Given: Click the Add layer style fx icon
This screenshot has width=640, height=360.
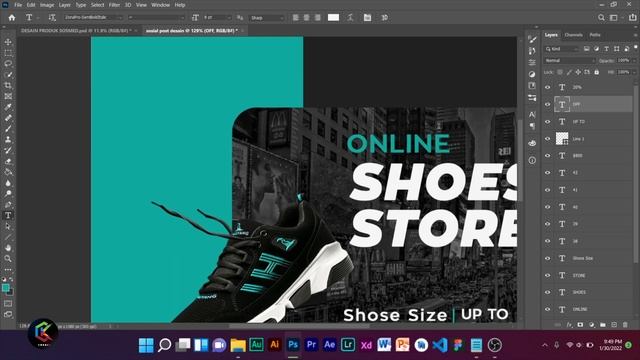Looking at the screenshot, I should [x=569, y=325].
